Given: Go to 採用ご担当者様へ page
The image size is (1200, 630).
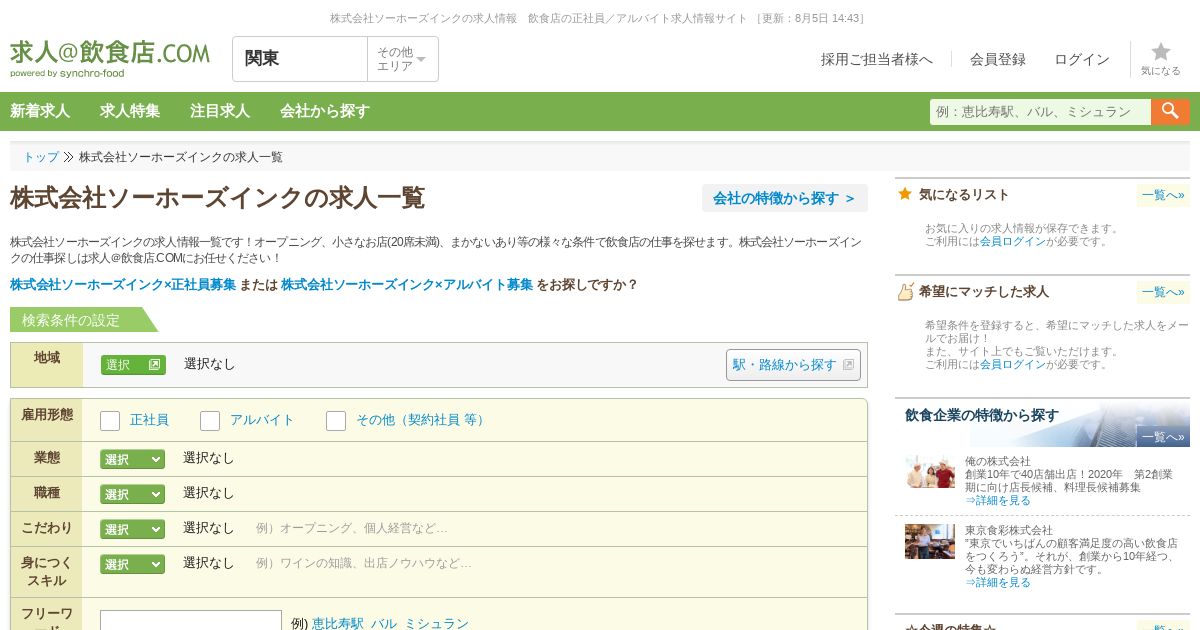Looking at the screenshot, I should tap(877, 59).
